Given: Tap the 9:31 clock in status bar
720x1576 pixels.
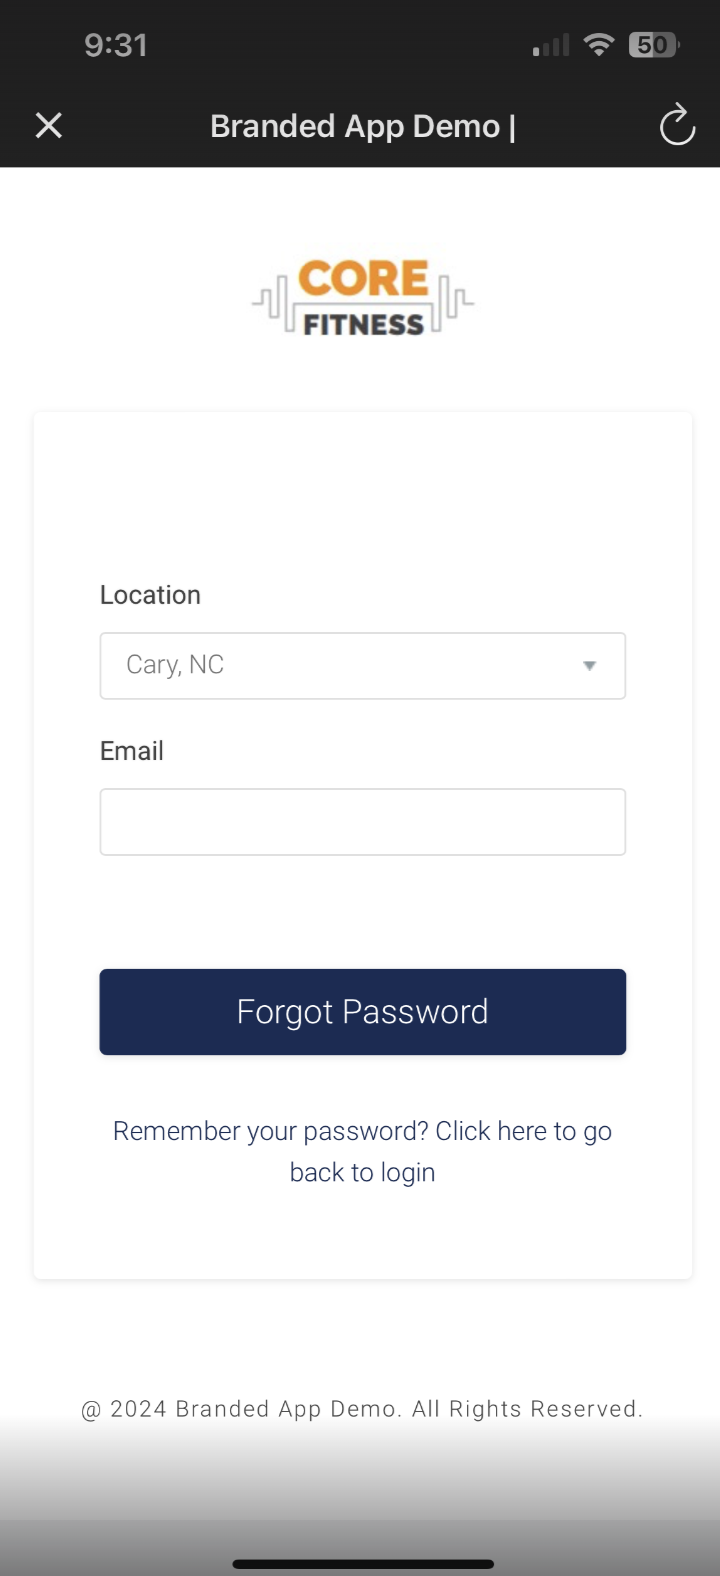Looking at the screenshot, I should (x=116, y=45).
